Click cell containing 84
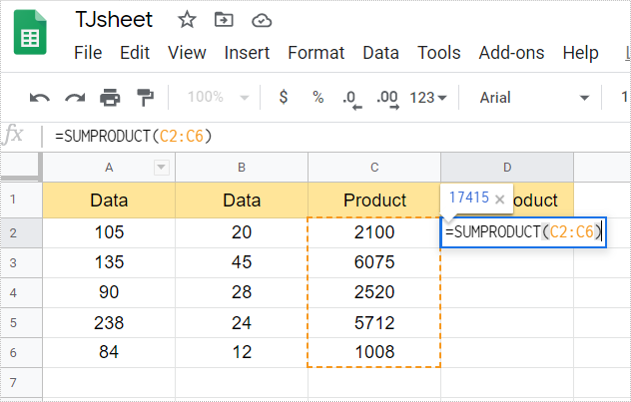The height and width of the screenshot is (402, 631). (x=109, y=353)
